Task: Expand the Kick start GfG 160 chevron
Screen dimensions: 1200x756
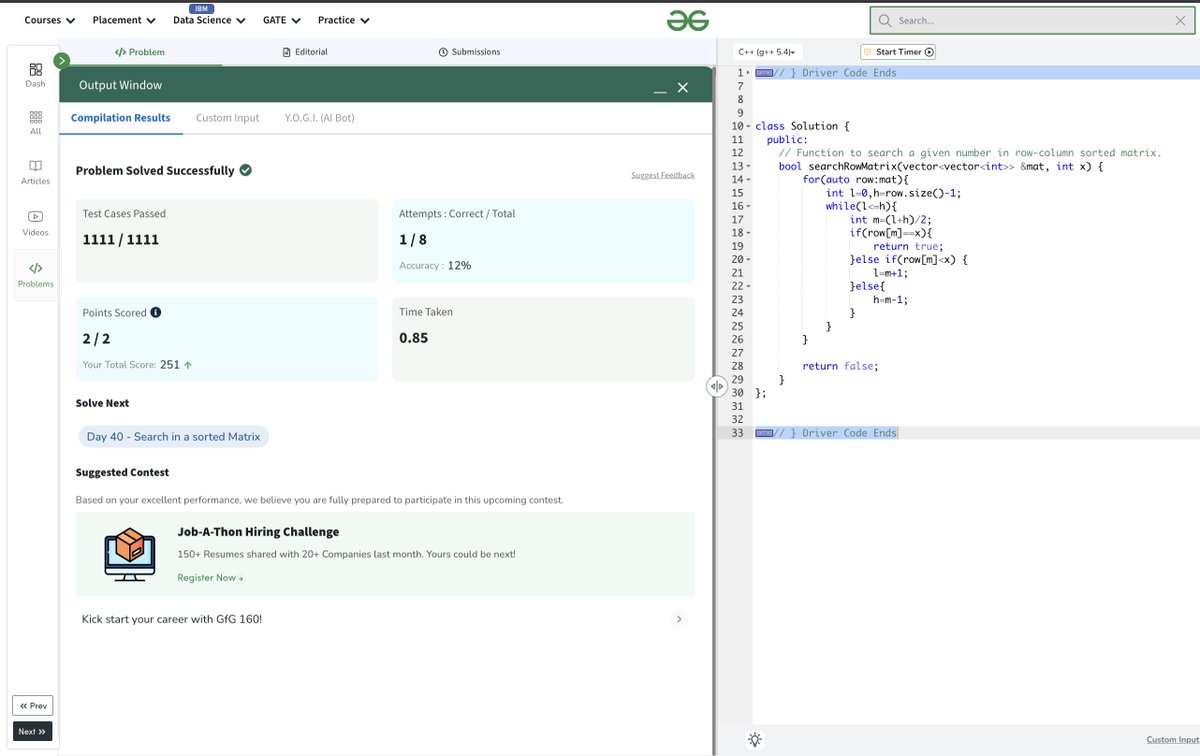Action: (679, 619)
